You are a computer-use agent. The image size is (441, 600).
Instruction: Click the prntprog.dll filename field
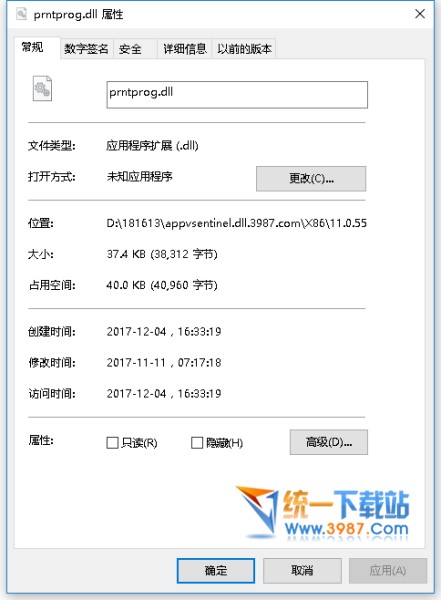click(x=237, y=95)
